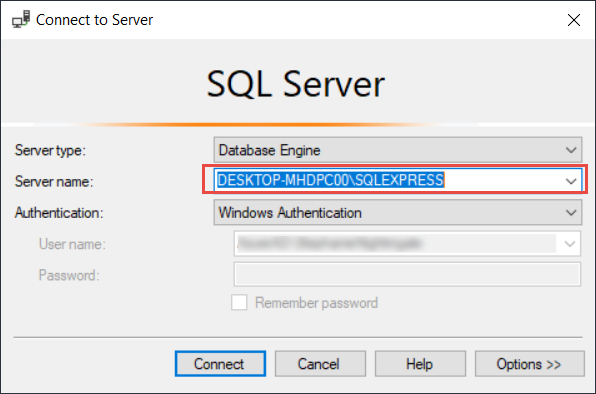
Task: Click inside the Password field
Action: coord(407,274)
